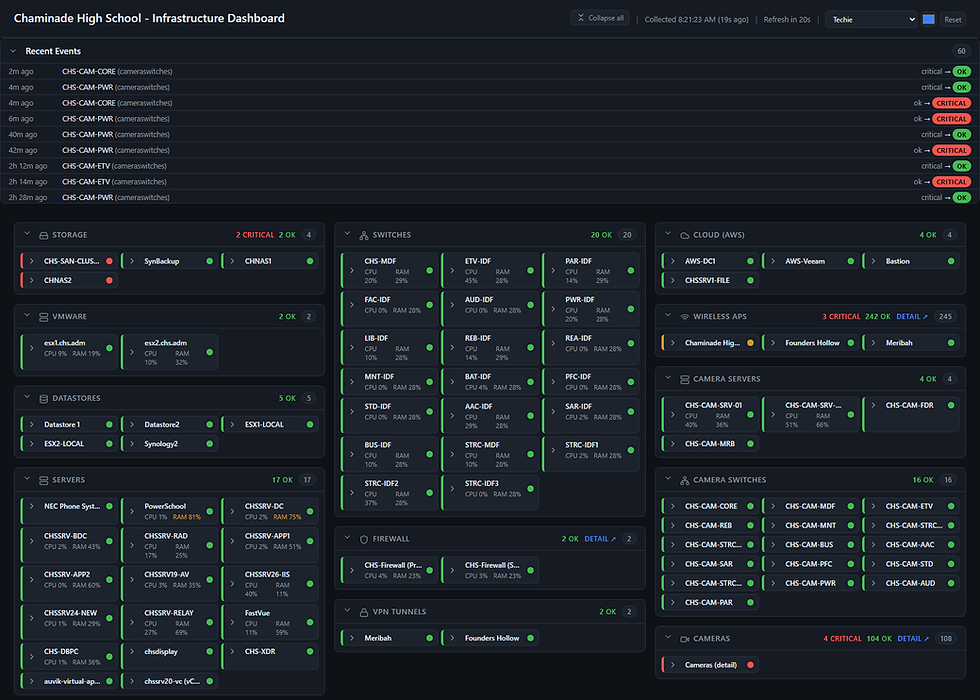Collapse the Recent Events panel
Screen dimensions: 980x700
click(13, 51)
